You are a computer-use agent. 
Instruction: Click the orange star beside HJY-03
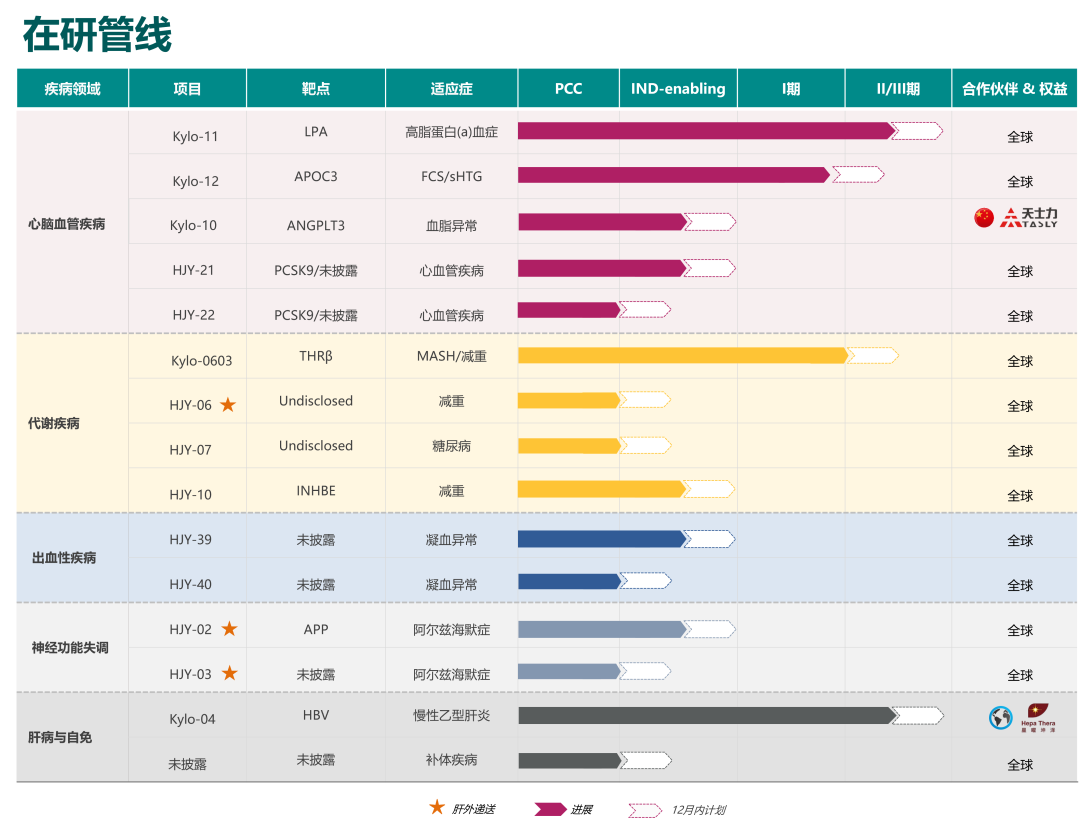pos(229,674)
